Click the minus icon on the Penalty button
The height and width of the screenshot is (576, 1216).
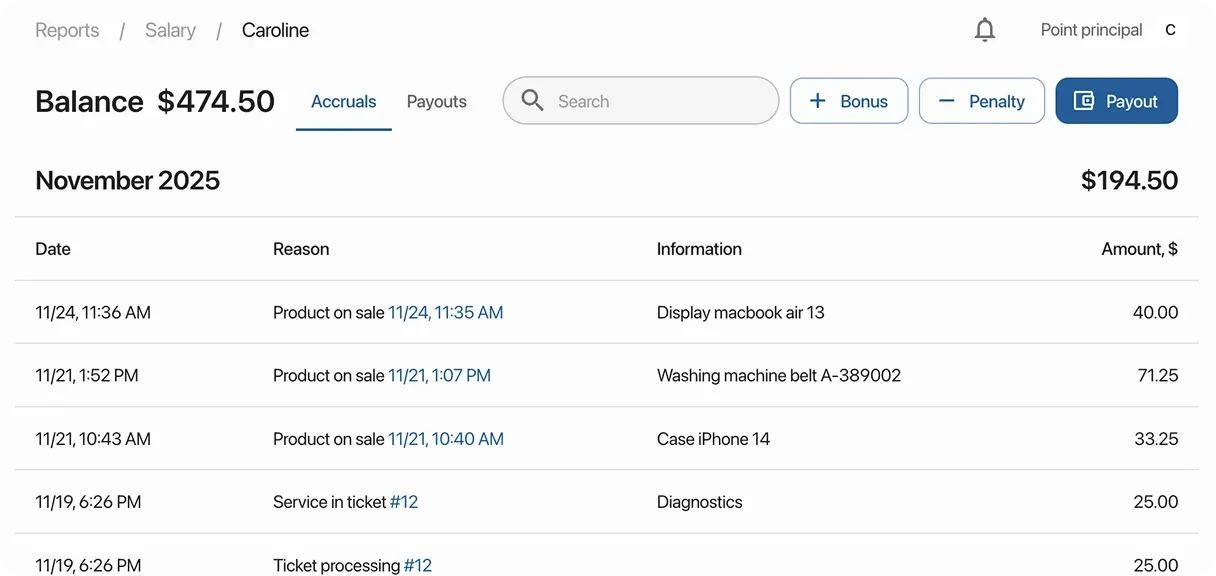[x=947, y=100]
